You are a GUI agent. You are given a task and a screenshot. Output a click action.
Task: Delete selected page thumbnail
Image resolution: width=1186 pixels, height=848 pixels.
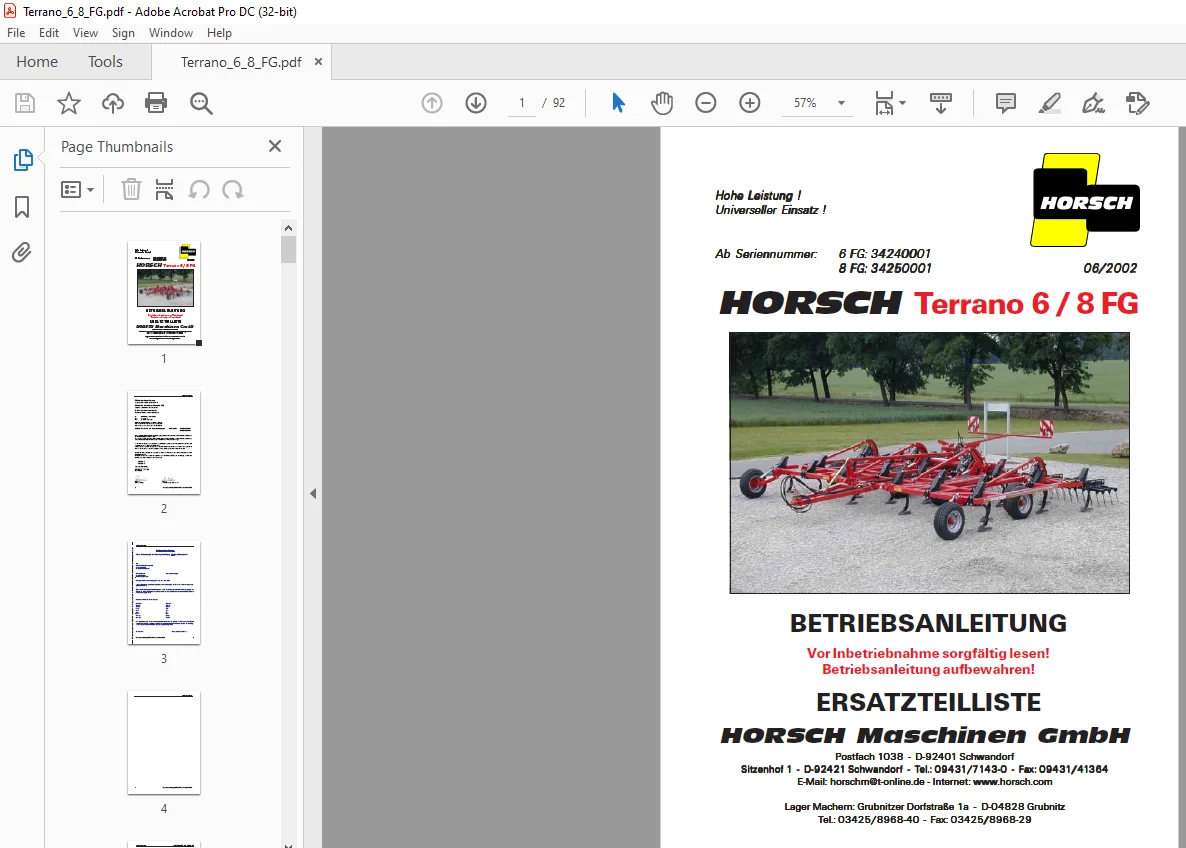pyautogui.click(x=132, y=189)
